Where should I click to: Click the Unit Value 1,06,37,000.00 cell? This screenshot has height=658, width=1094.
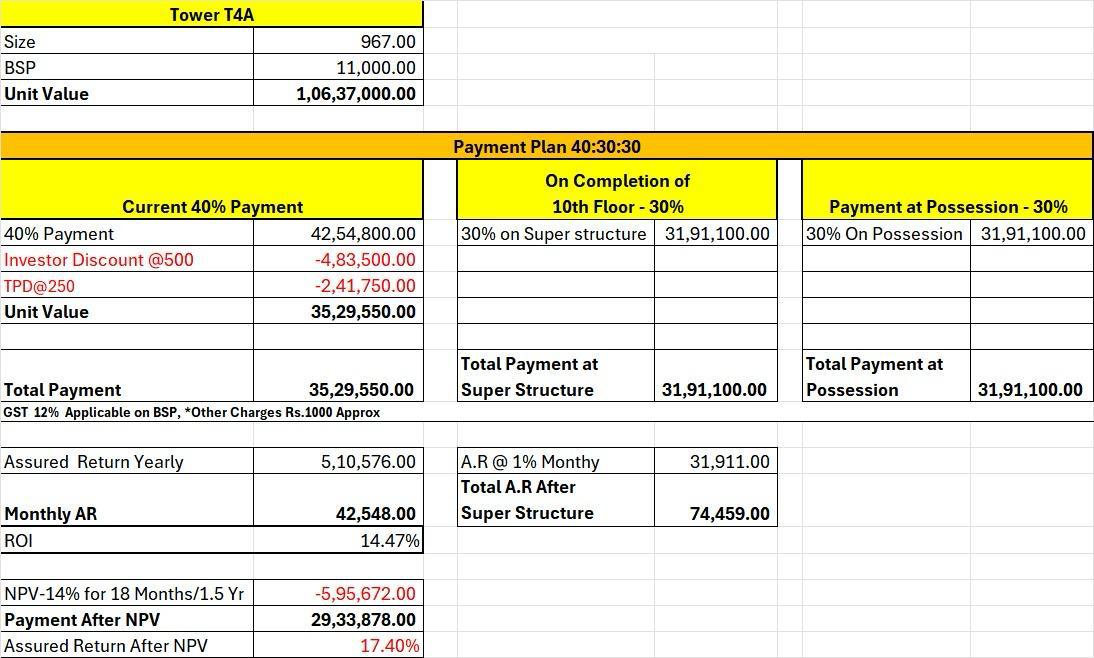(338, 94)
